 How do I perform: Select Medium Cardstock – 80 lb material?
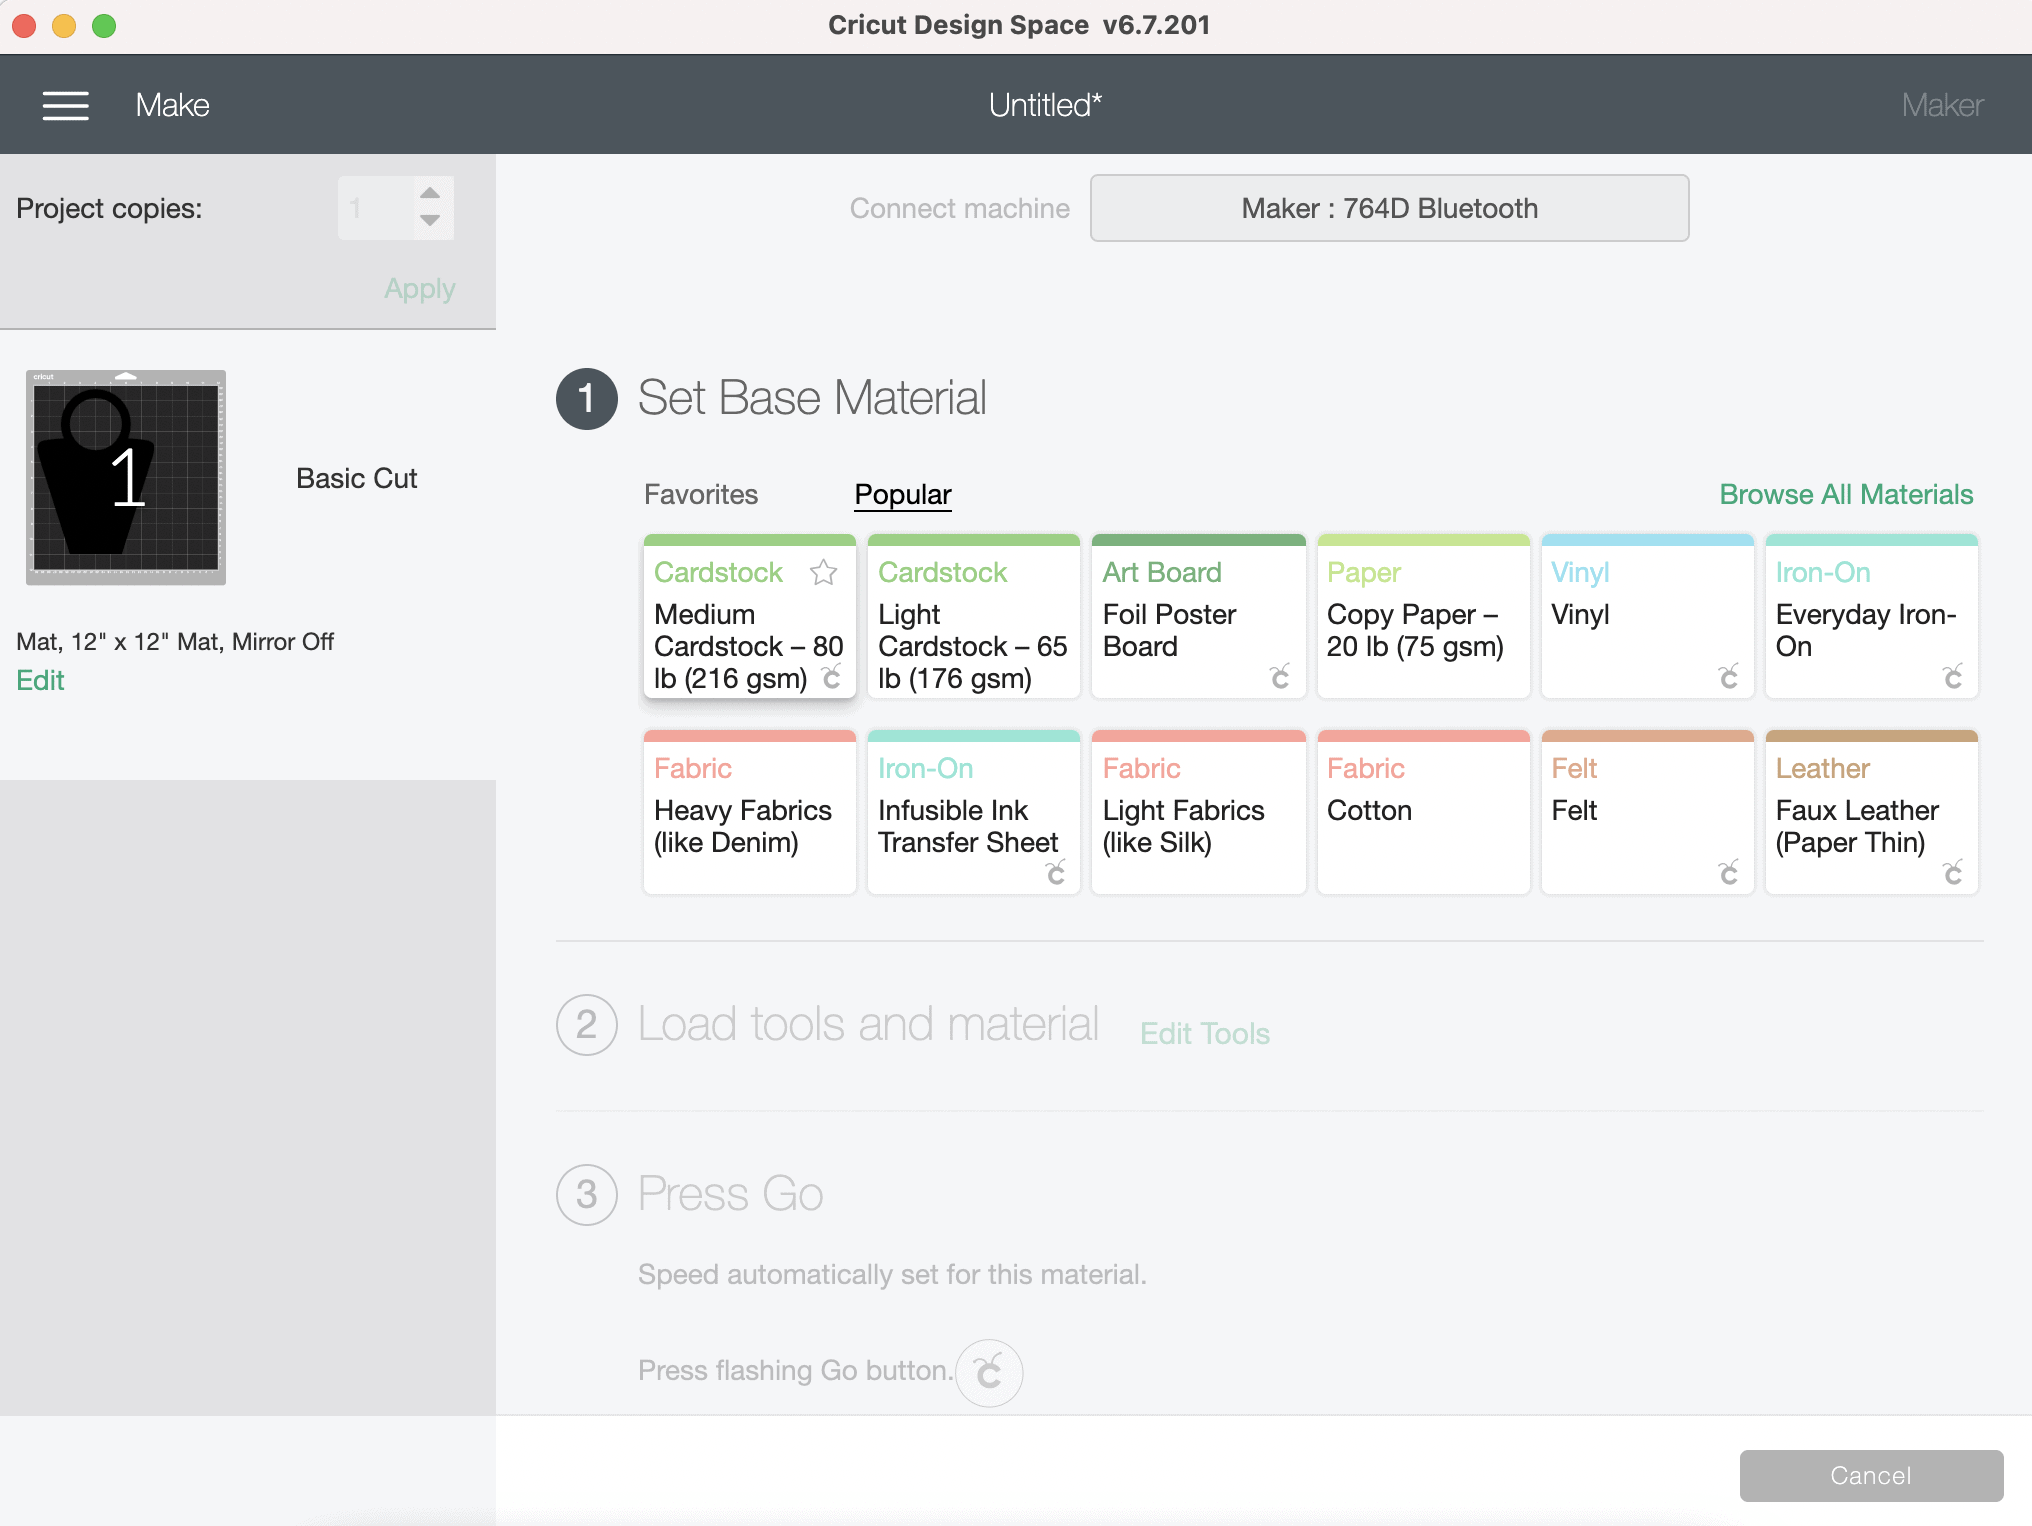click(x=749, y=616)
